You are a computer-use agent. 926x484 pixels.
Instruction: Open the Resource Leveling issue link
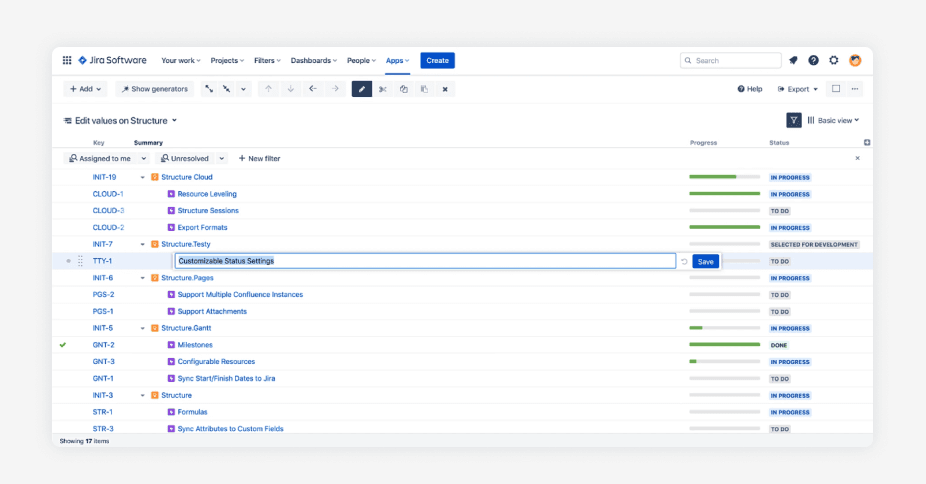(207, 194)
